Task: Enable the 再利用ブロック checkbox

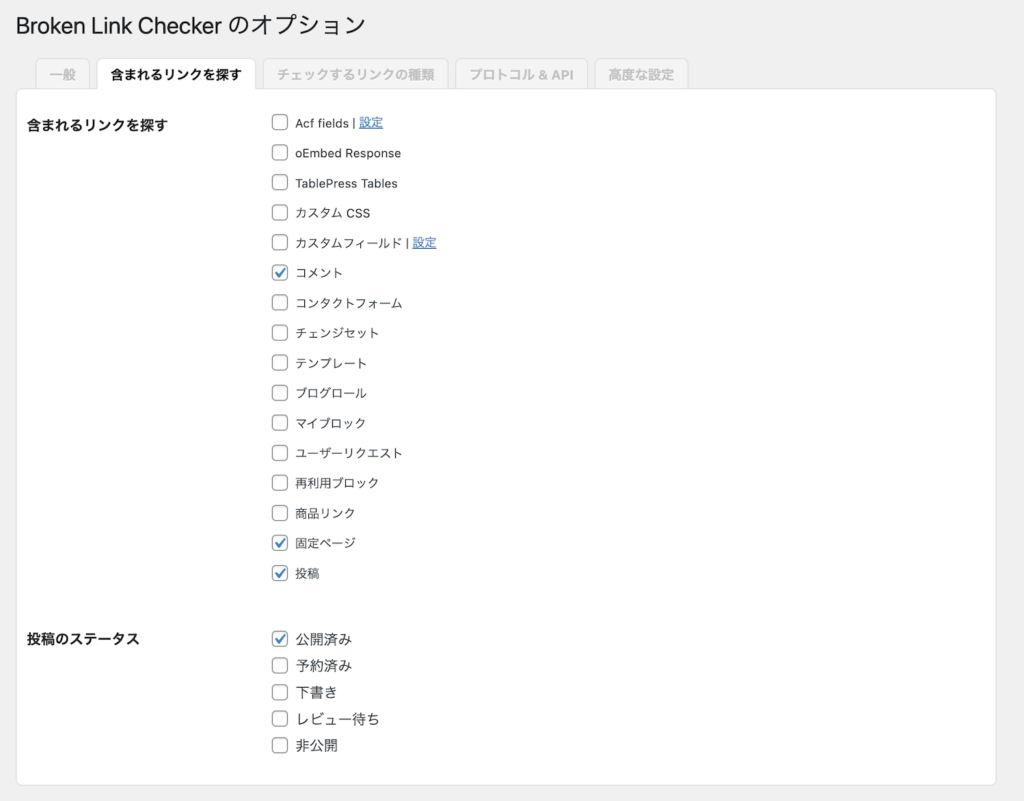Action: pyautogui.click(x=280, y=482)
